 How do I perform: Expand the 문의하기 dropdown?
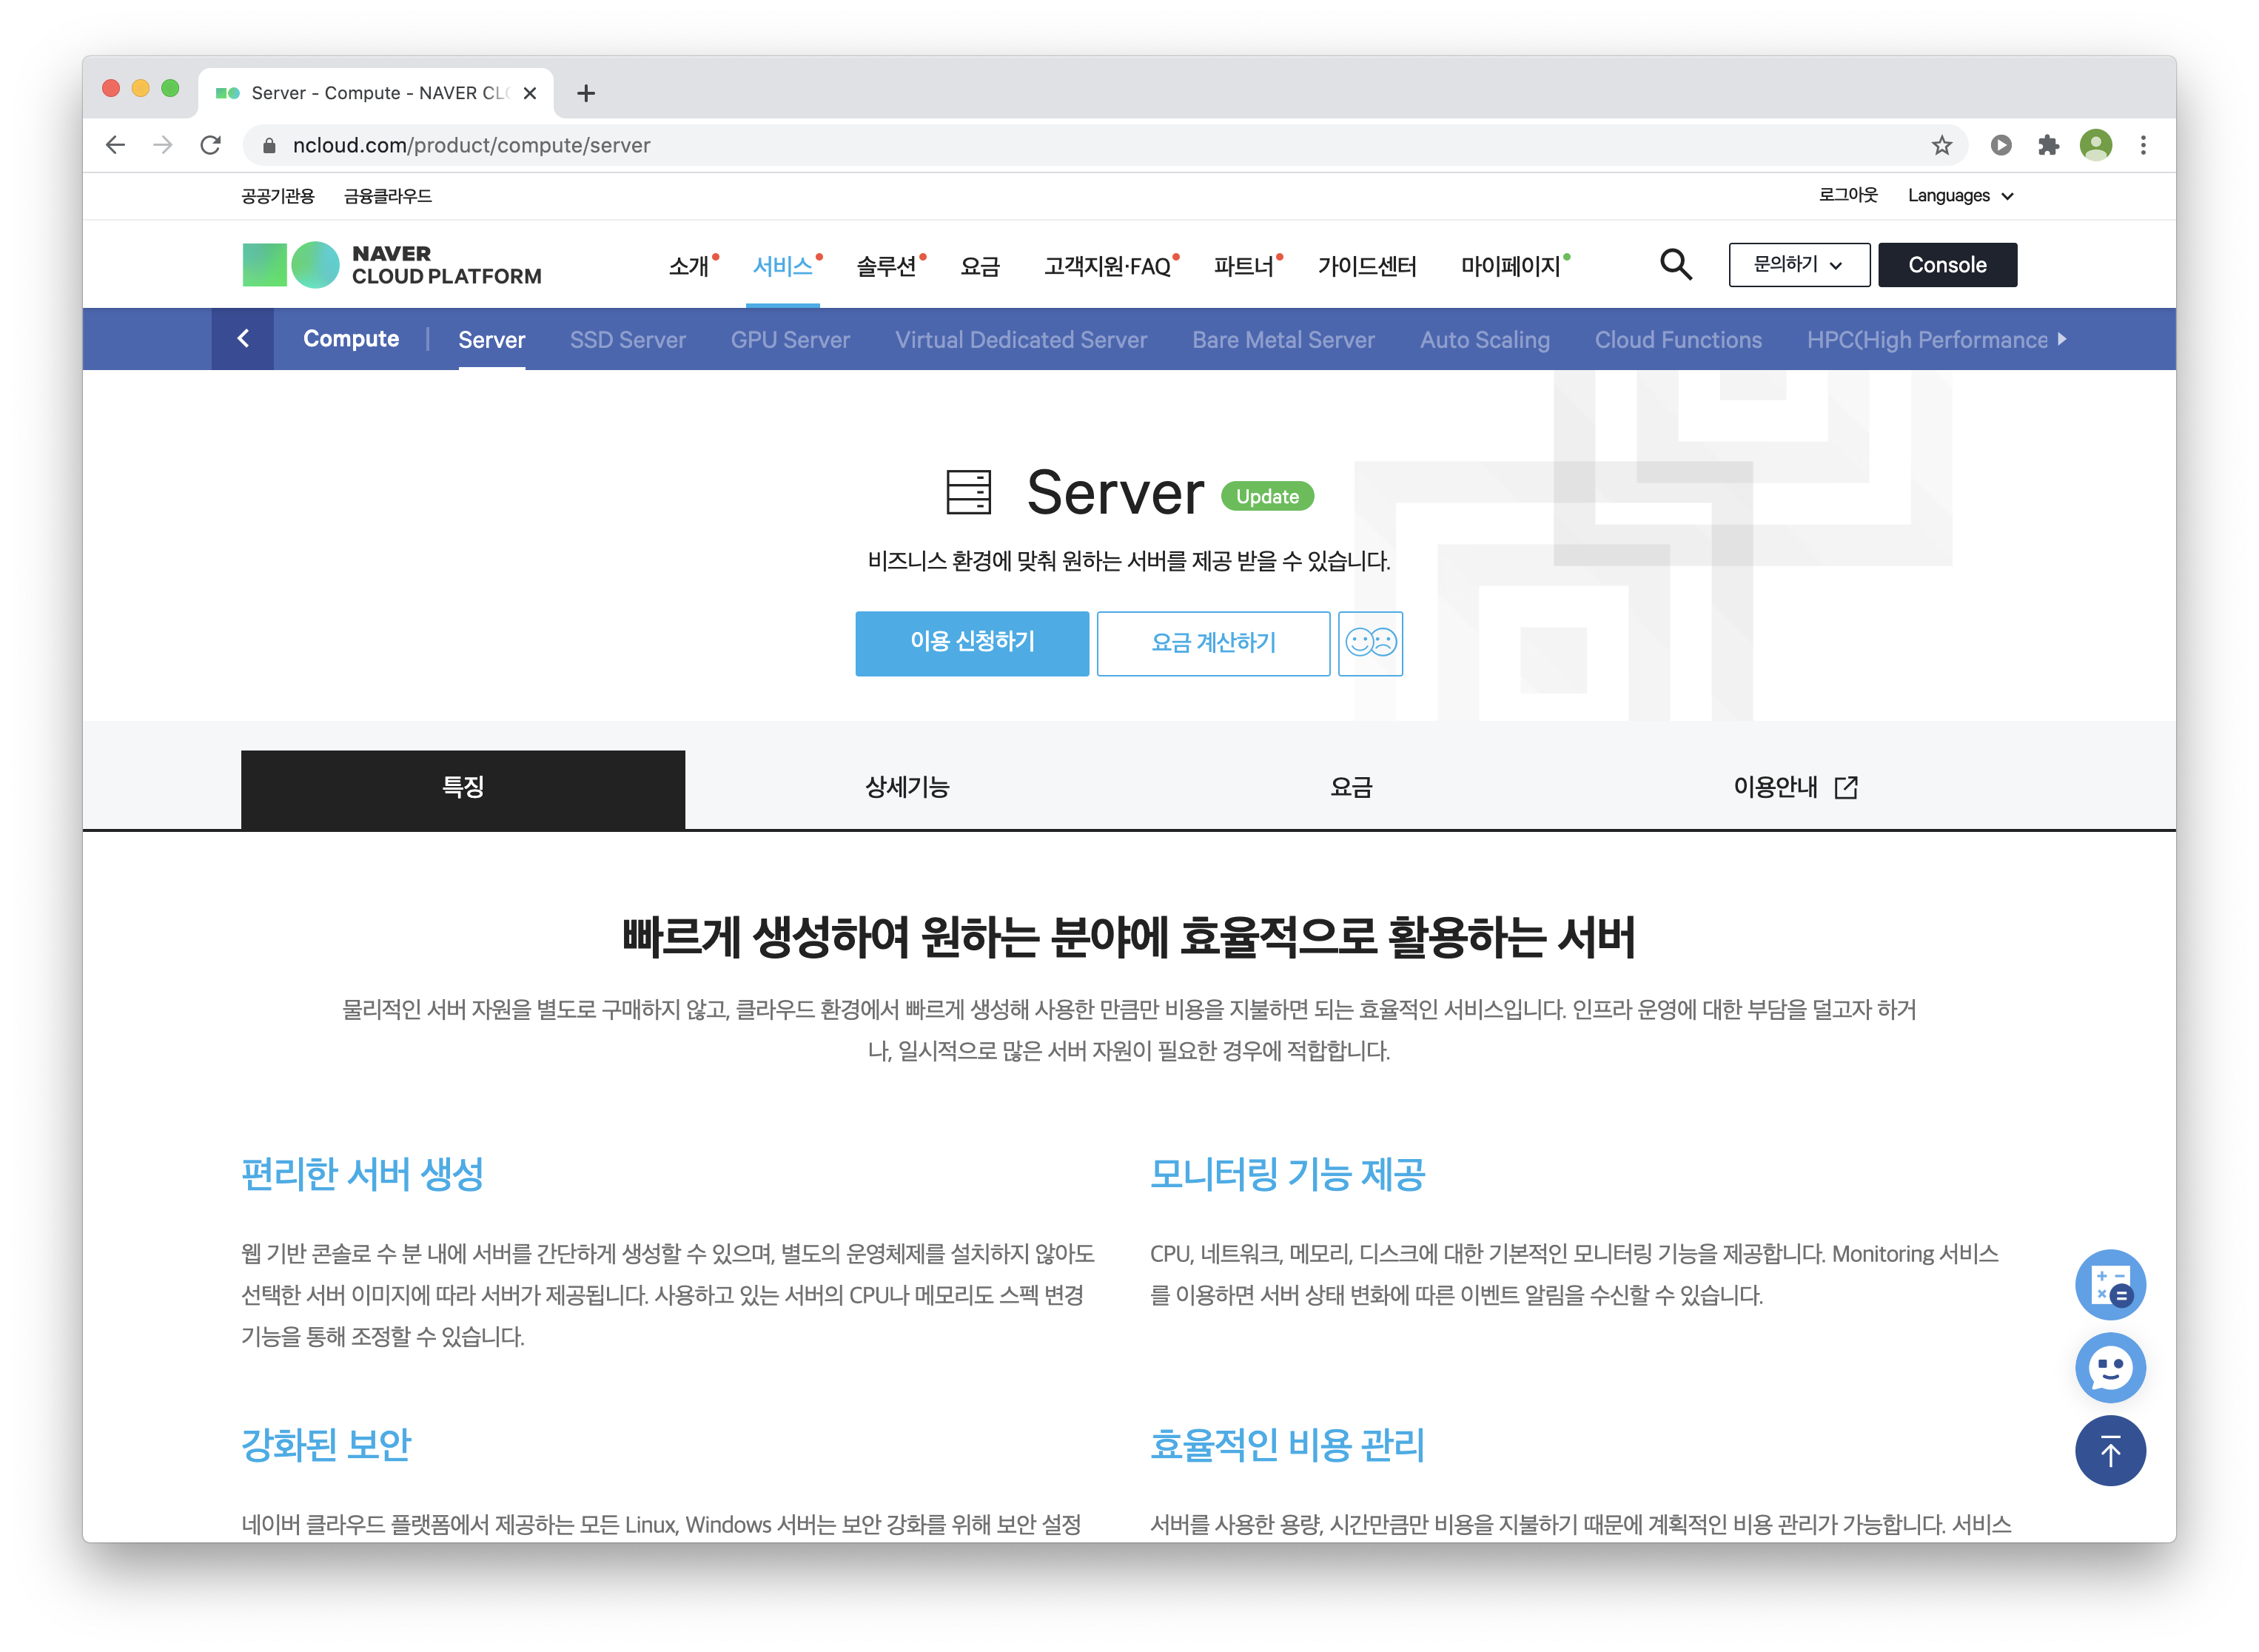click(x=1798, y=265)
